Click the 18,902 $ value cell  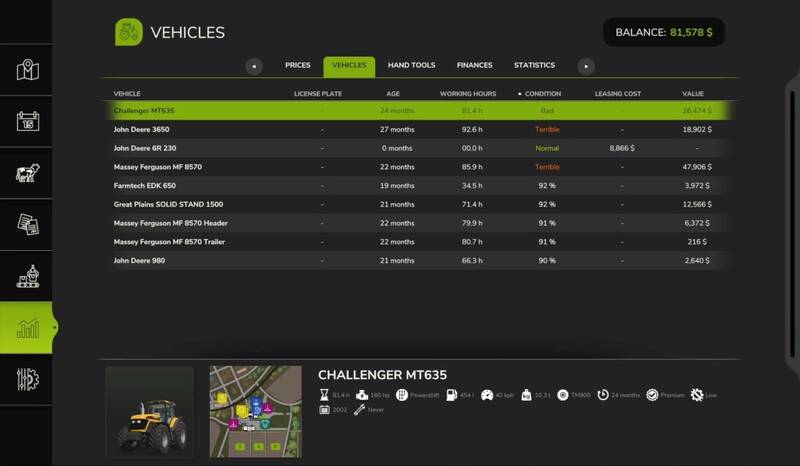(697, 129)
